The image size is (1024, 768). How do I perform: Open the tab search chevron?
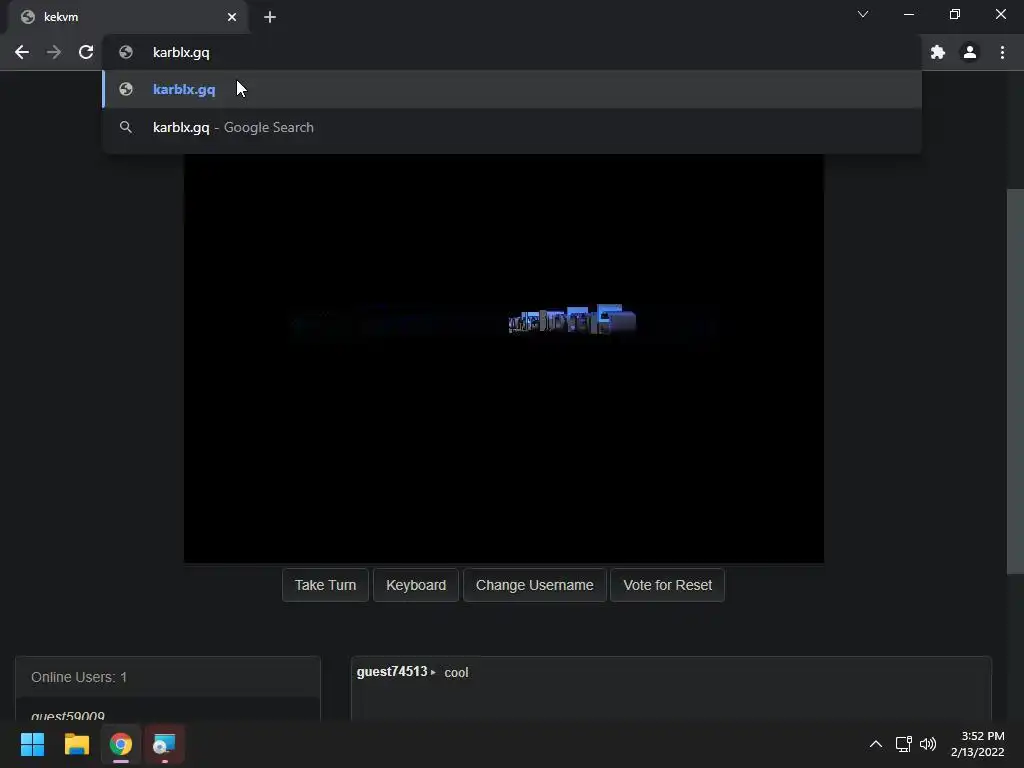863,14
